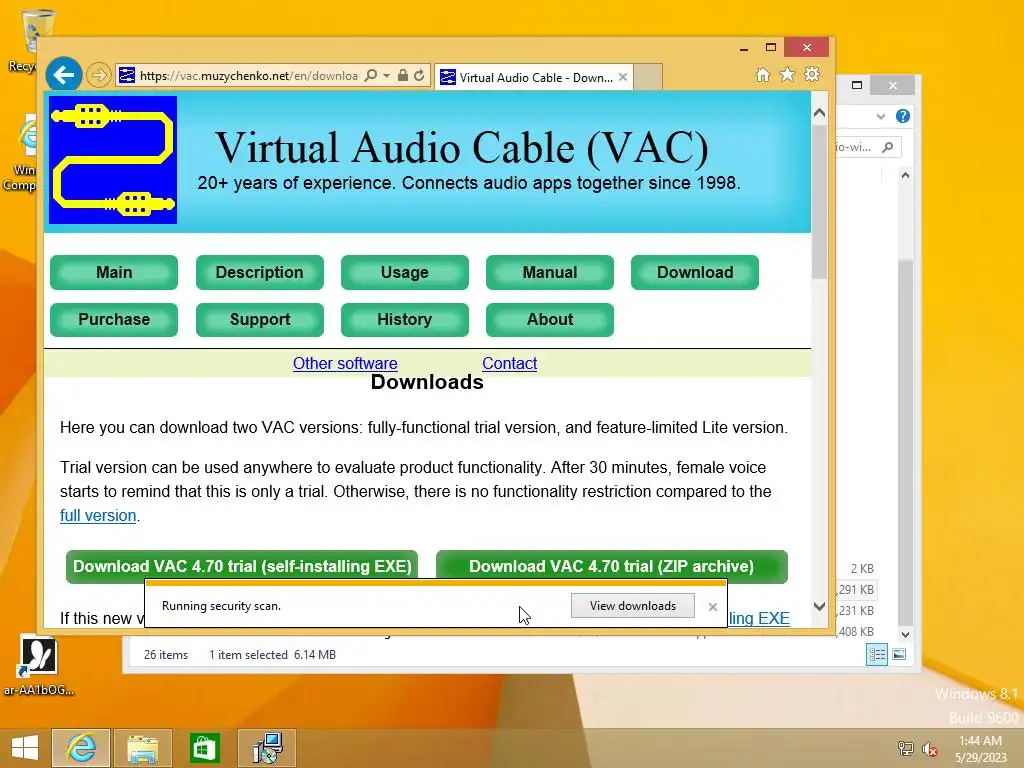Open IE Tools gear menu
1024x768 pixels.
812,74
